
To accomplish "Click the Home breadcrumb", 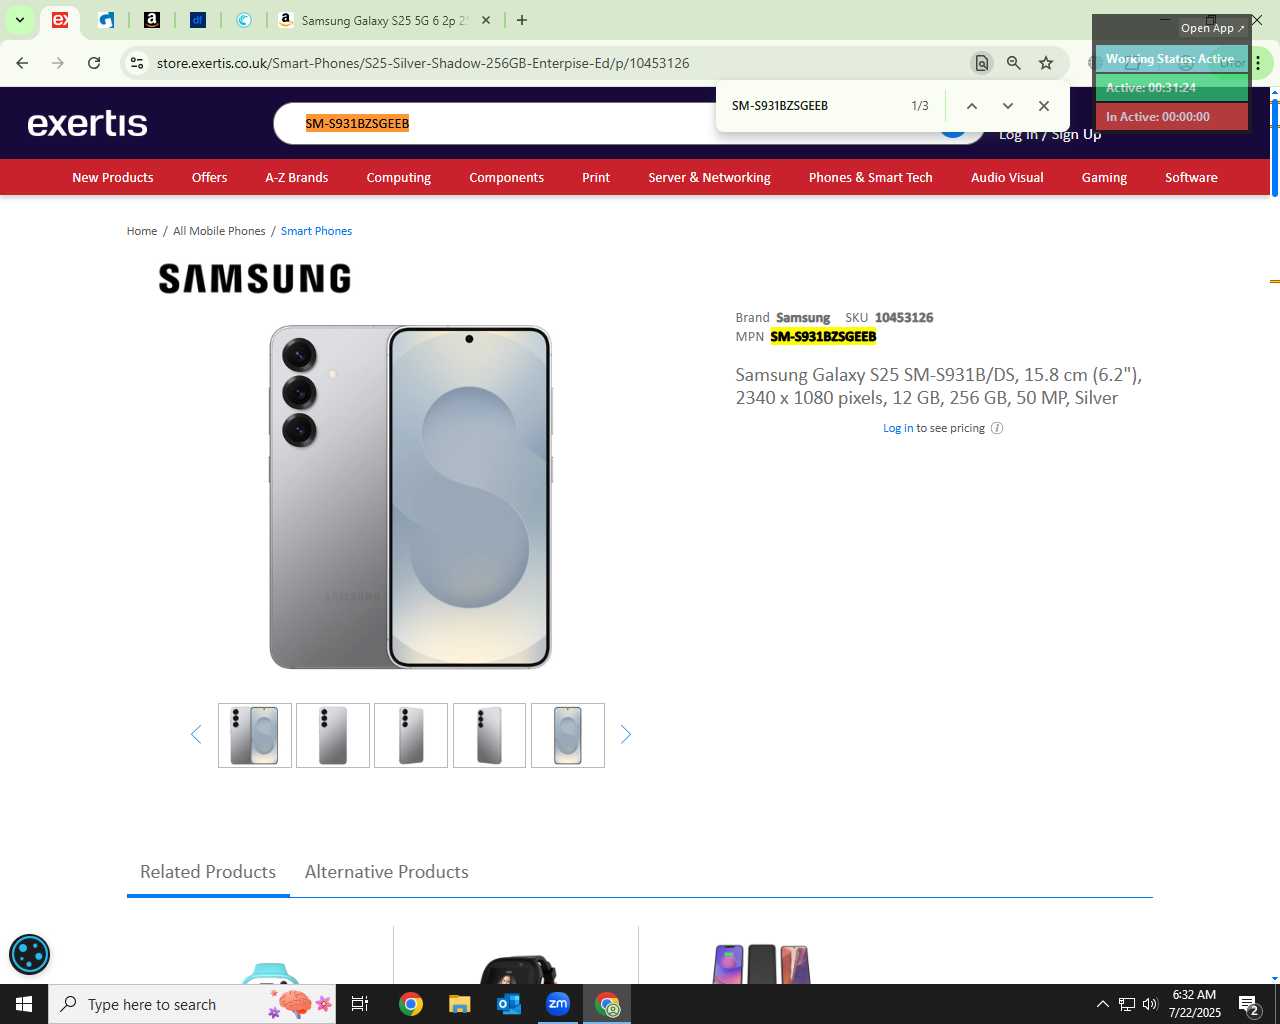I will tap(142, 231).
